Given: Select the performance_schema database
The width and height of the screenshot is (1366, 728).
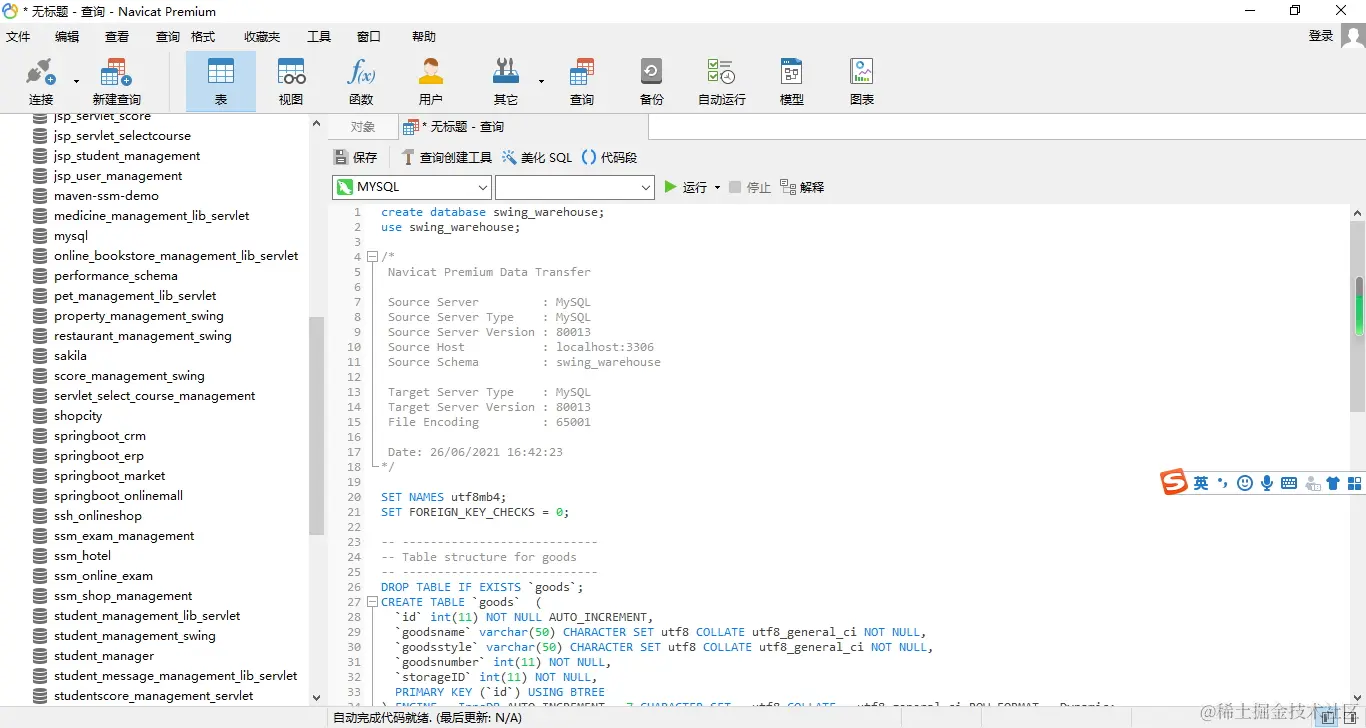Looking at the screenshot, I should [x=116, y=276].
